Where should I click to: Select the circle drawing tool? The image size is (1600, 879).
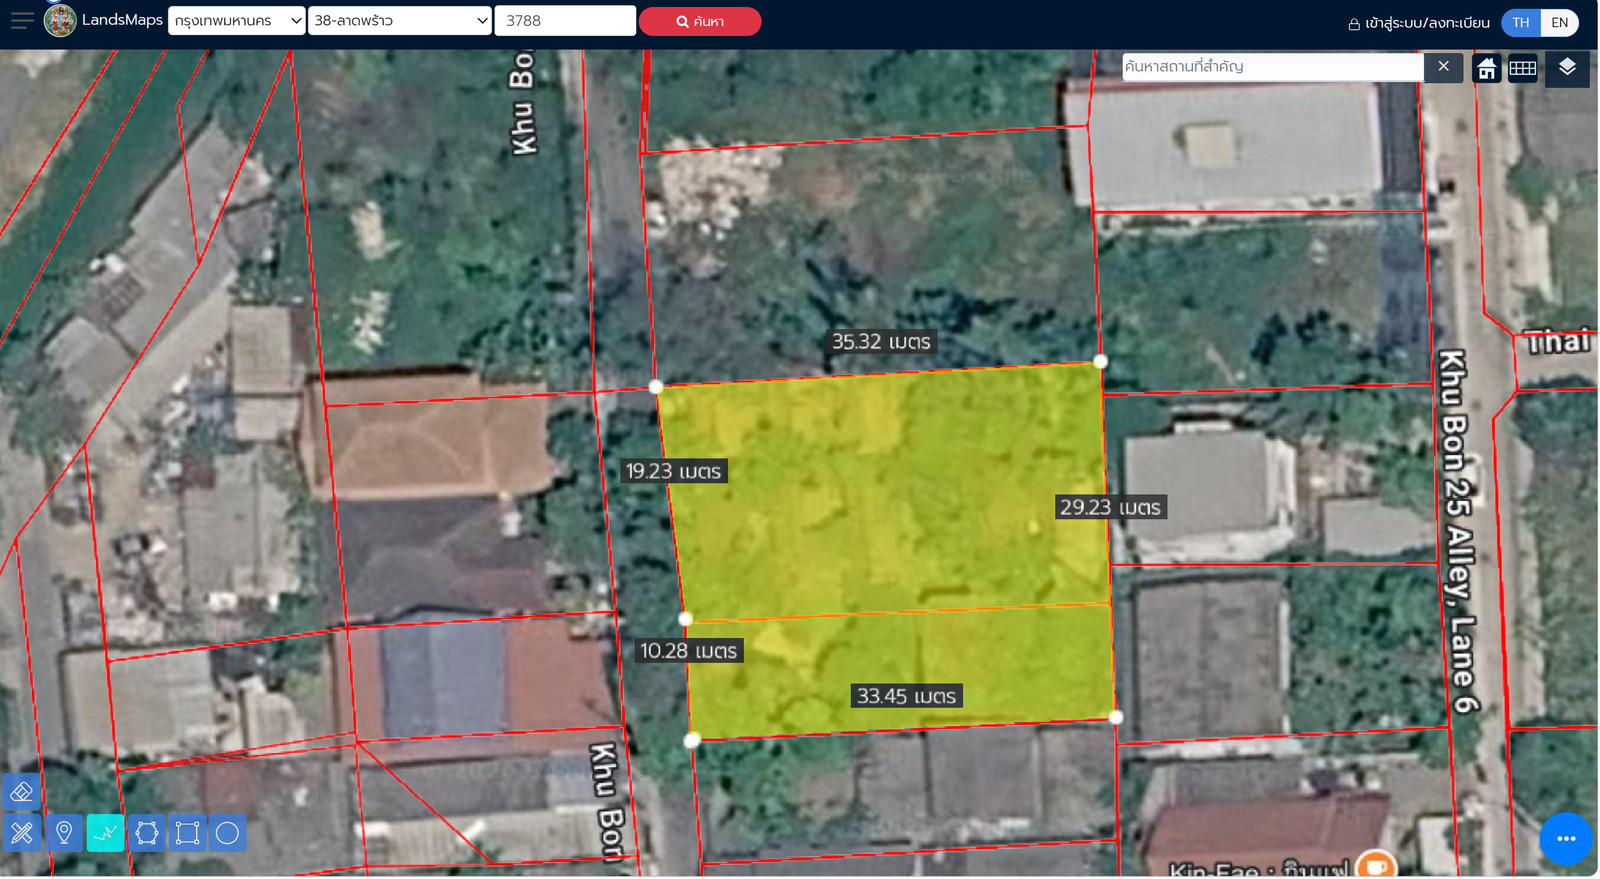coord(227,833)
